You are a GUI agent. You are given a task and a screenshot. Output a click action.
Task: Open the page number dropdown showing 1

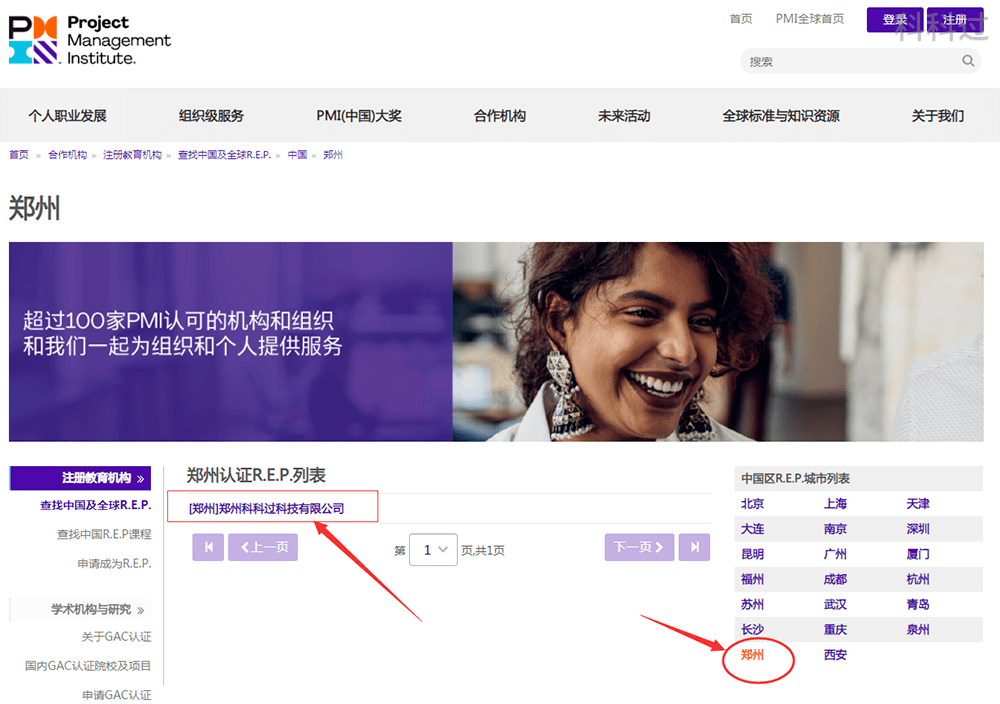pyautogui.click(x=433, y=549)
